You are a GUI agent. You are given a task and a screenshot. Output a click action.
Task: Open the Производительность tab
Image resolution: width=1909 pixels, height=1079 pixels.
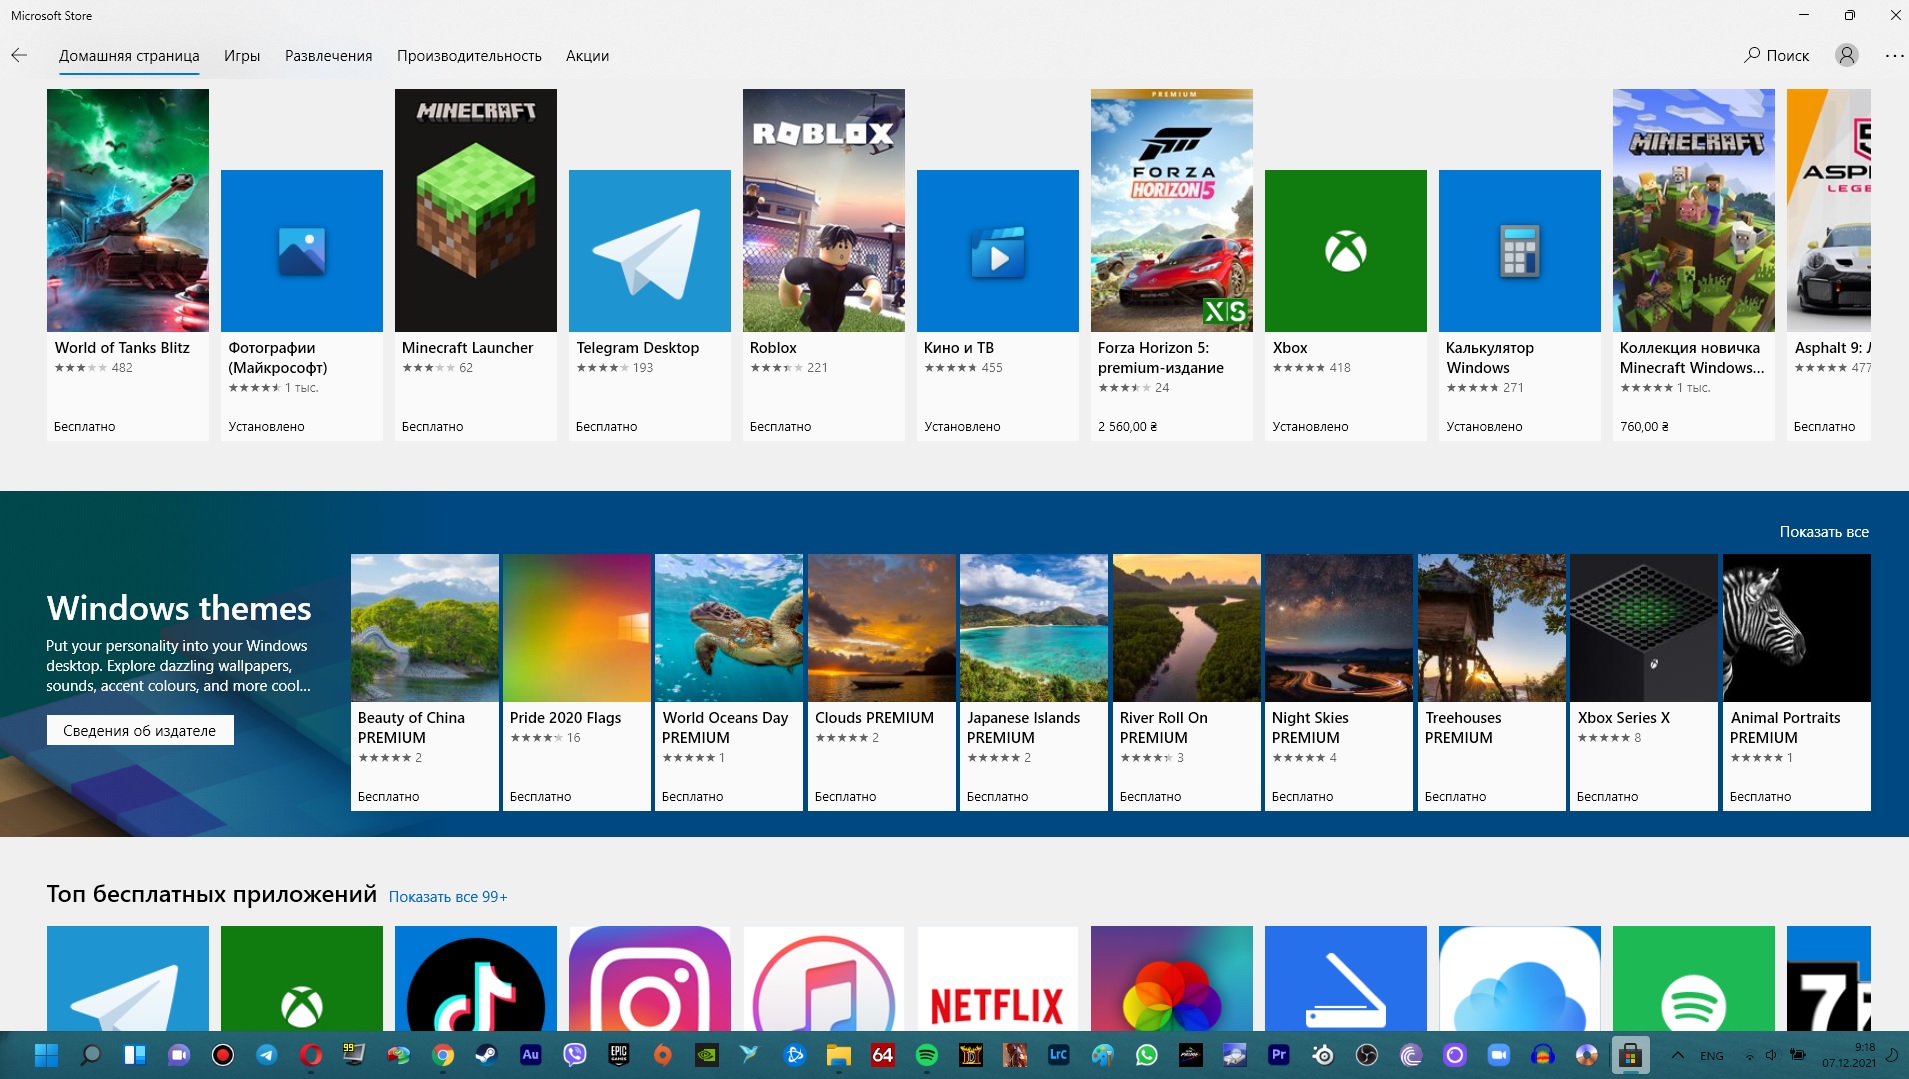[x=470, y=55]
